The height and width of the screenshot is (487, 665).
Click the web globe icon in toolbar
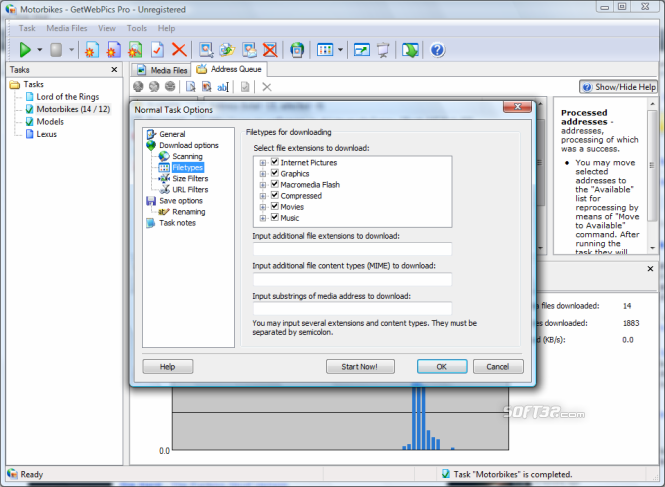pyautogui.click(x=297, y=50)
